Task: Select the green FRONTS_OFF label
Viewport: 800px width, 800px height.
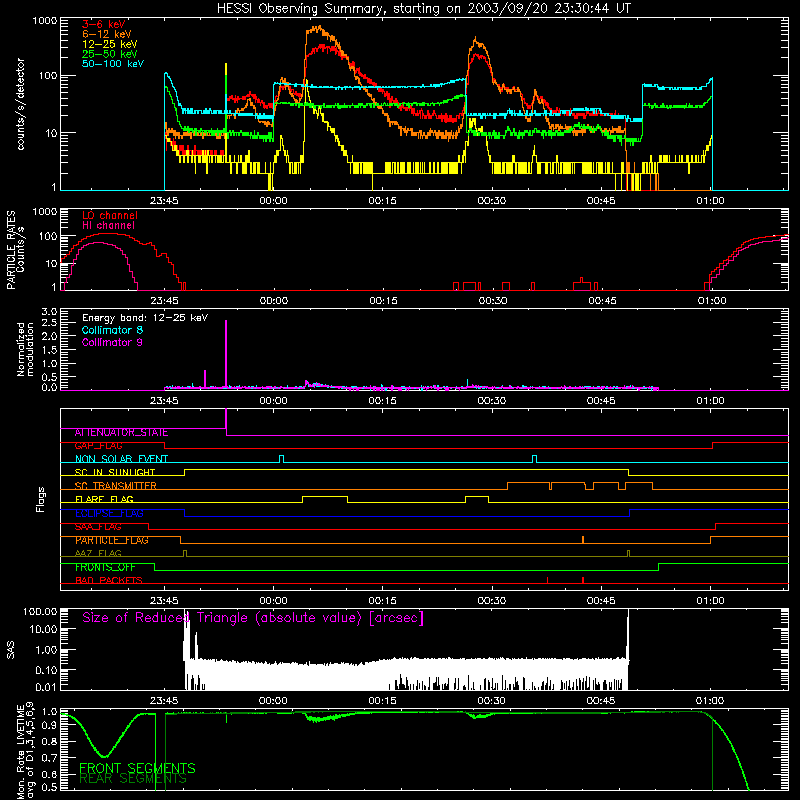Action: (x=105, y=567)
